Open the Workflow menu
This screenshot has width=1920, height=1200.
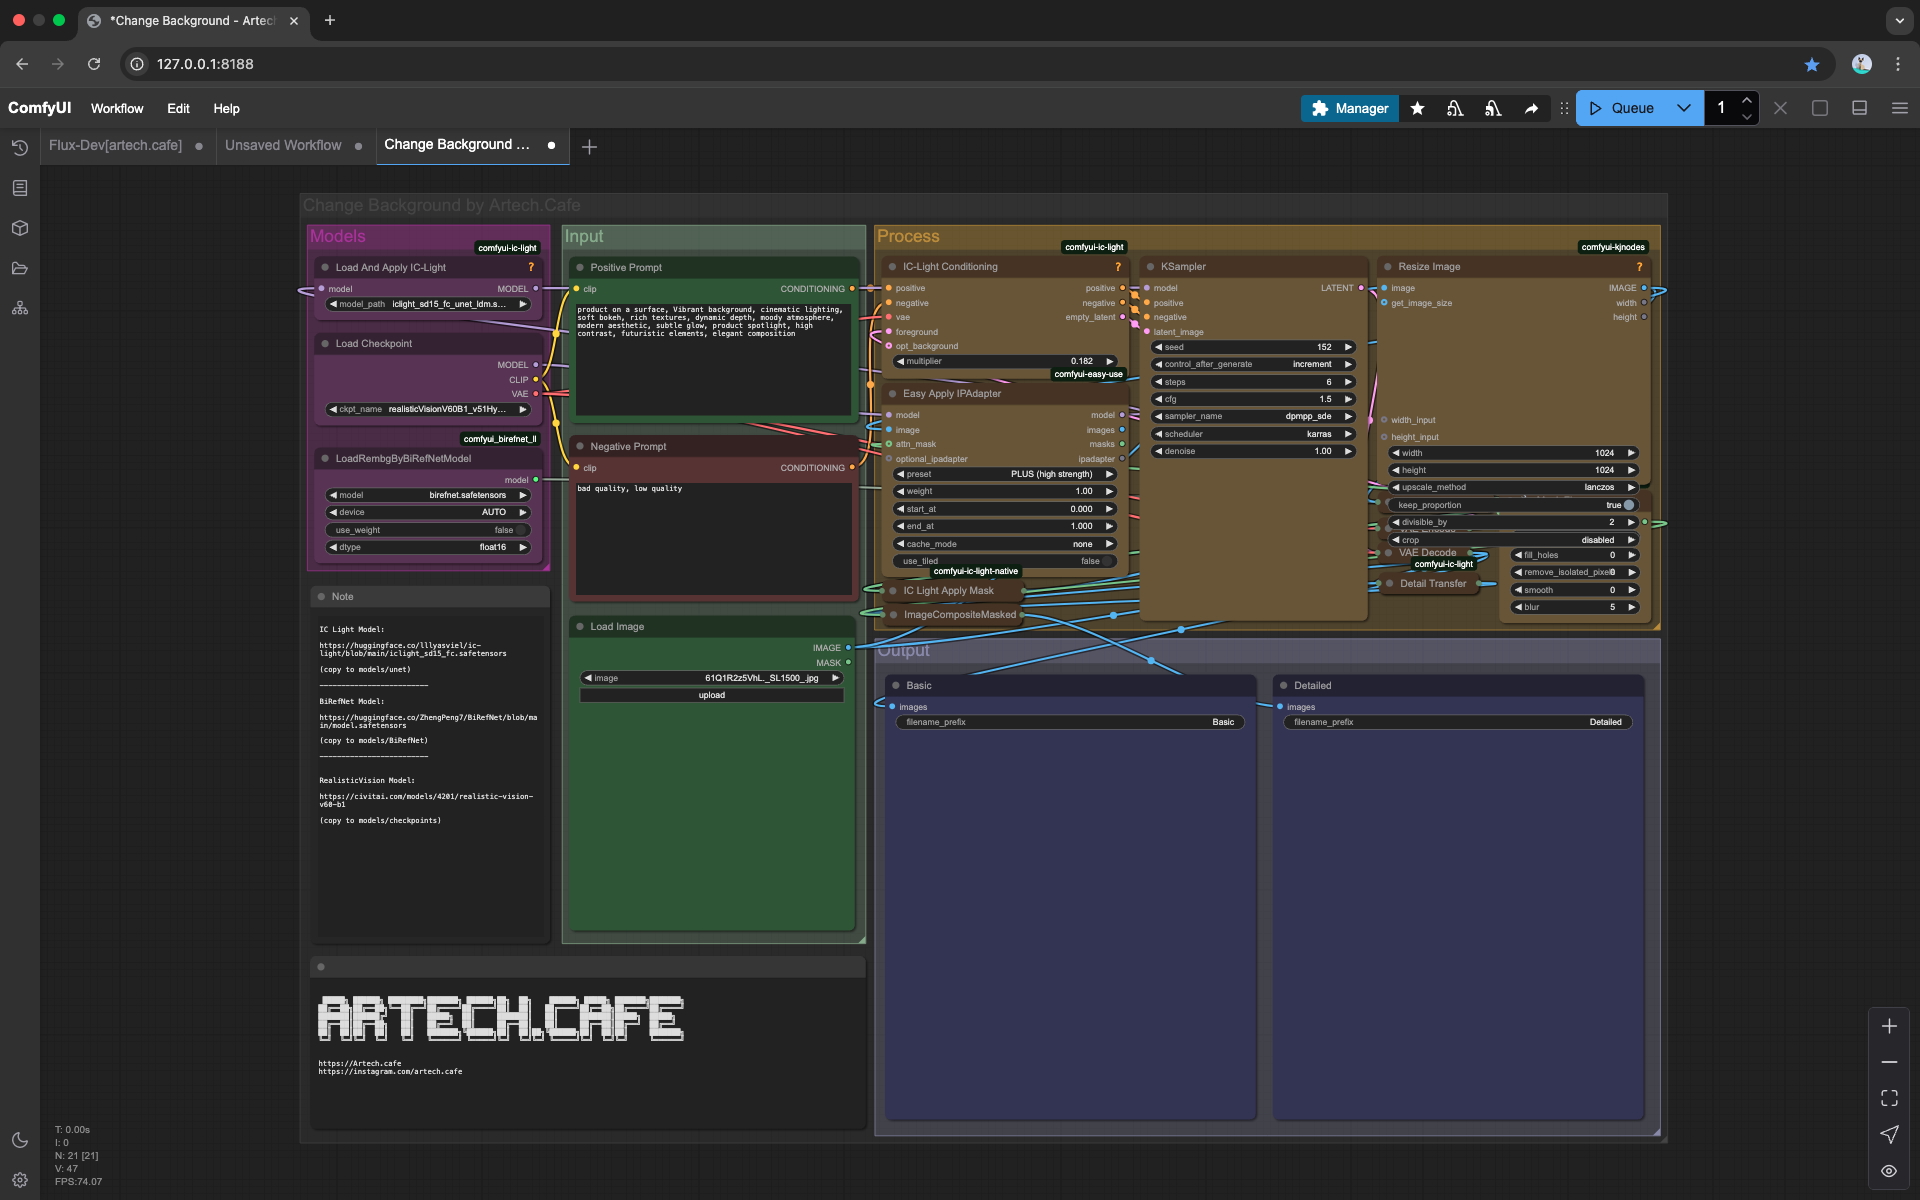(117, 108)
